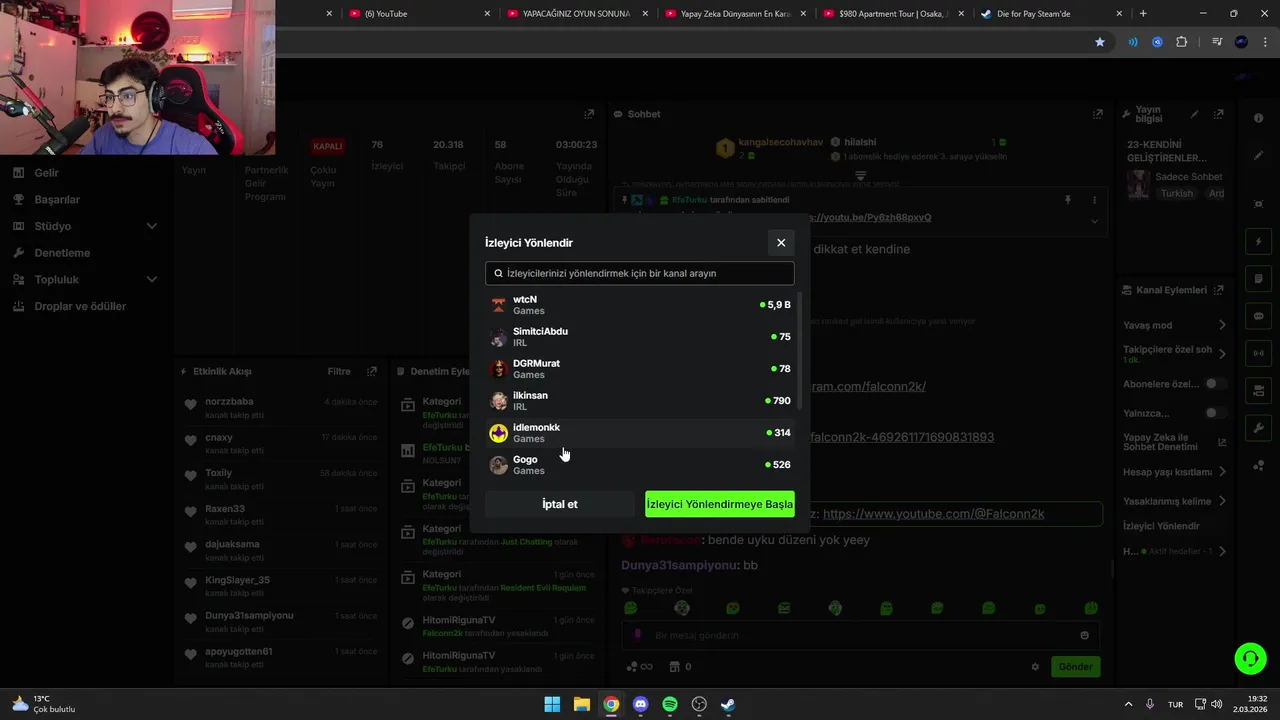The width and height of the screenshot is (1280, 720).
Task: Open a new browser tab
Action: coord(1143,14)
